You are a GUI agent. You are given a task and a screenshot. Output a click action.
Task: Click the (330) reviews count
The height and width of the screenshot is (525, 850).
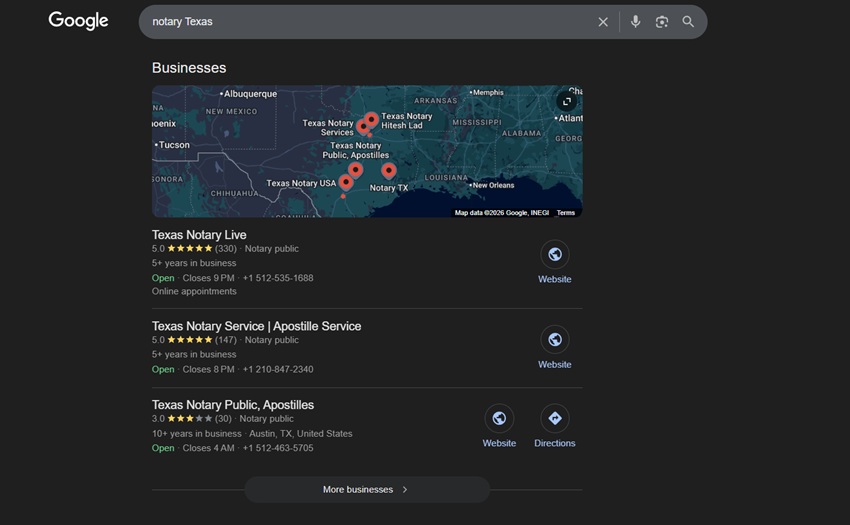coord(226,248)
